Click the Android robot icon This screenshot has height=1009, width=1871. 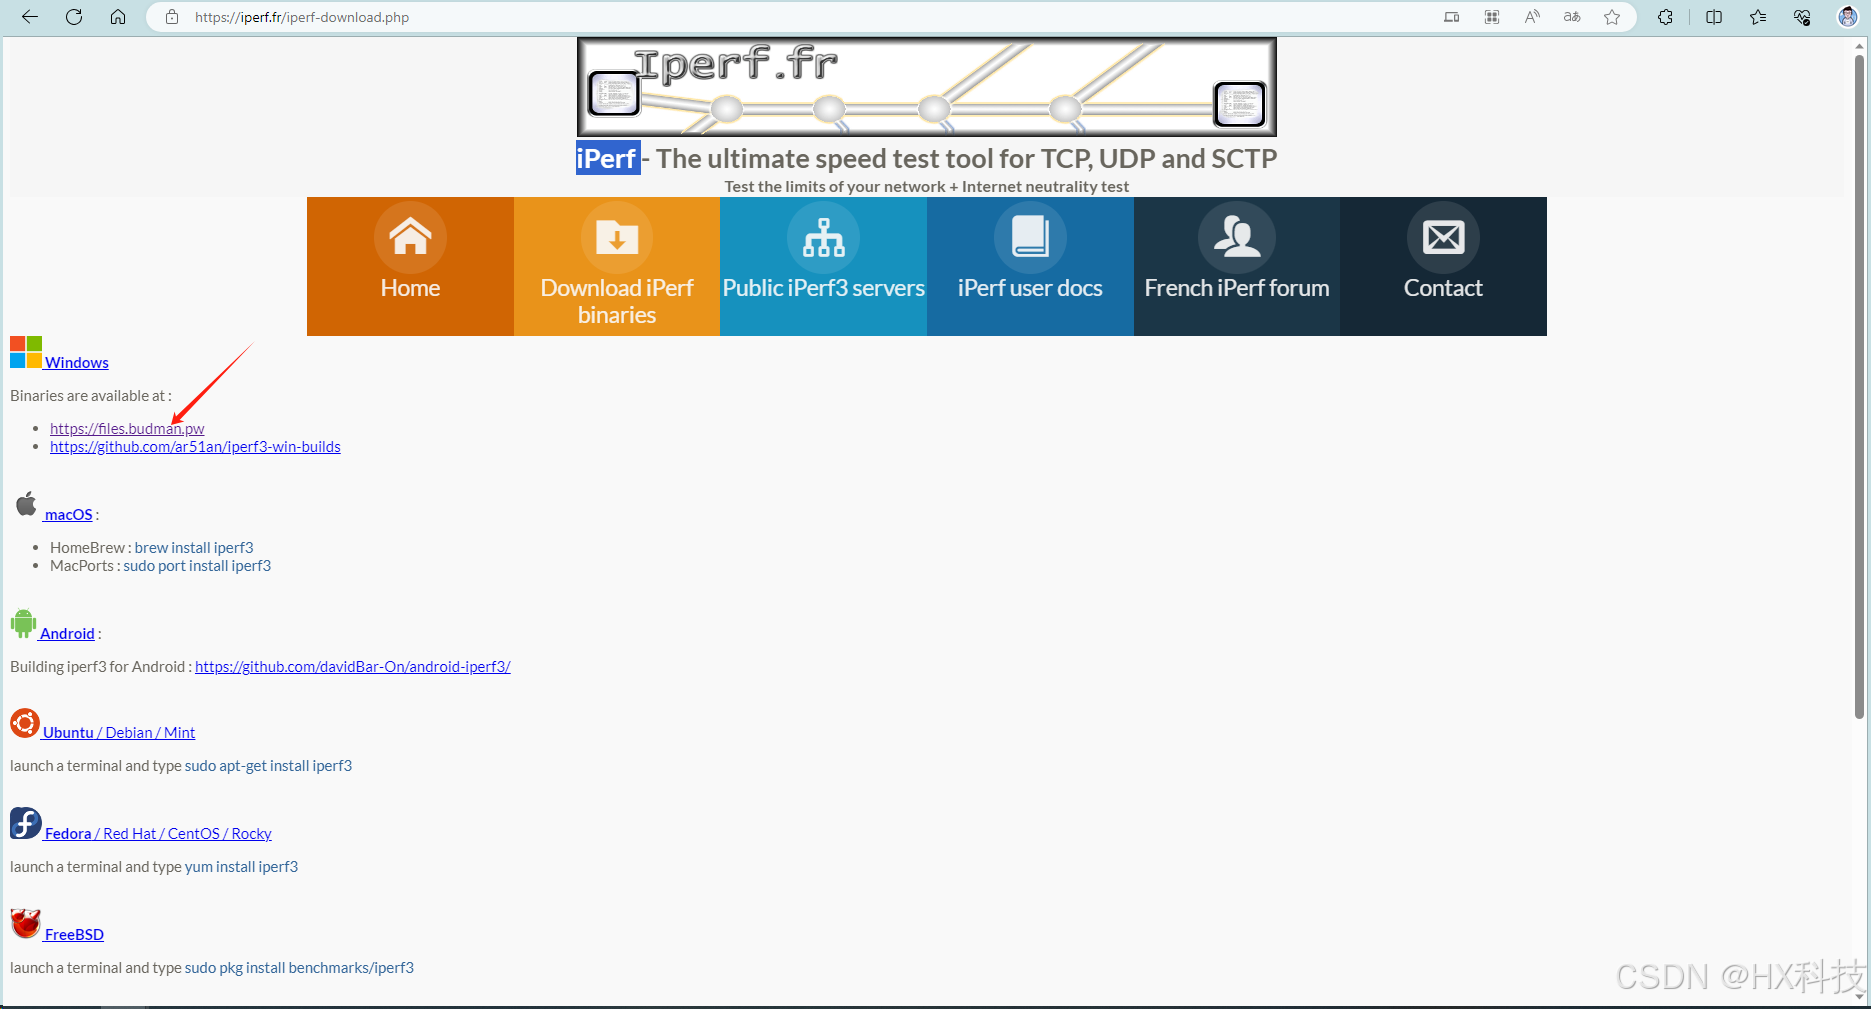(x=23, y=623)
